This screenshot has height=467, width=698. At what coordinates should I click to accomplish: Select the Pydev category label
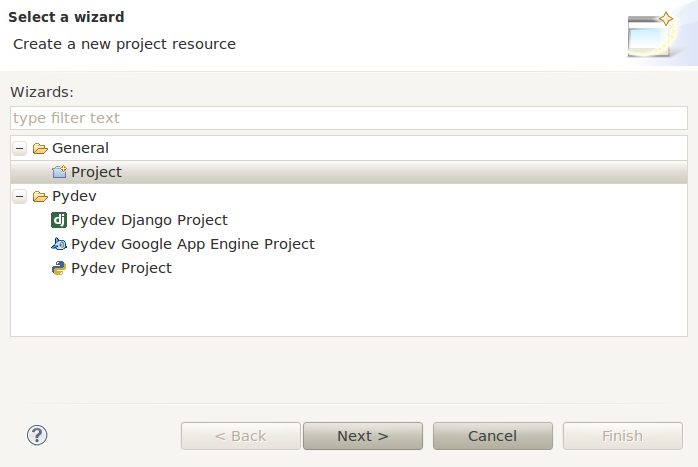point(74,196)
